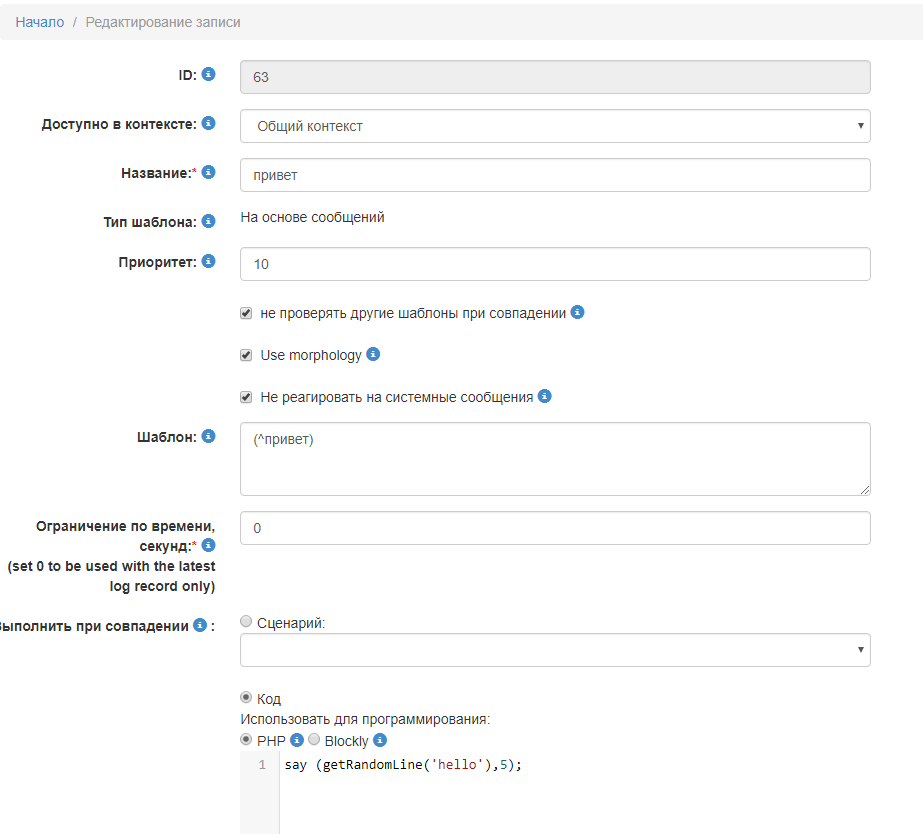Image resolution: width=923 pixels, height=834 pixels.
Task: Uncheck Не реагировать на системные сообщения
Action: point(245,397)
